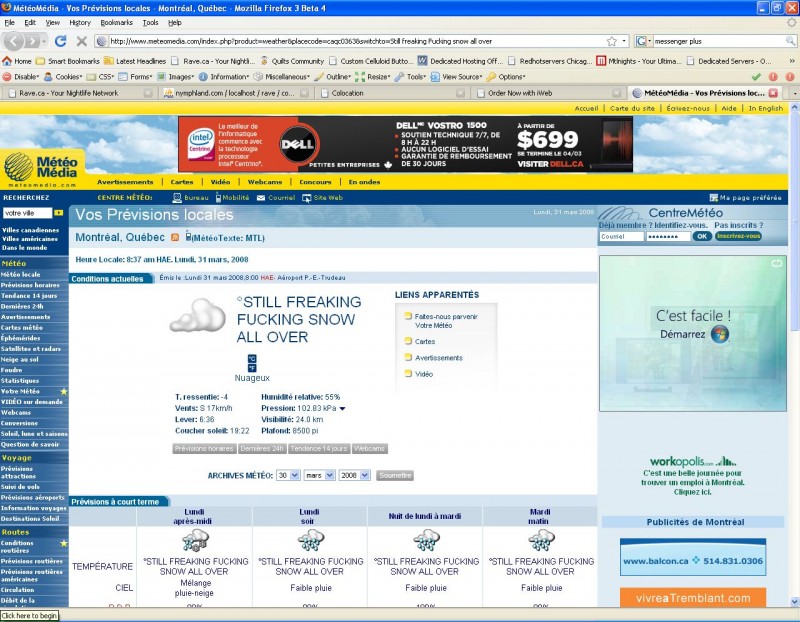Open the CSS dropdown in developer toolbar
800x622 pixels.
point(101,77)
